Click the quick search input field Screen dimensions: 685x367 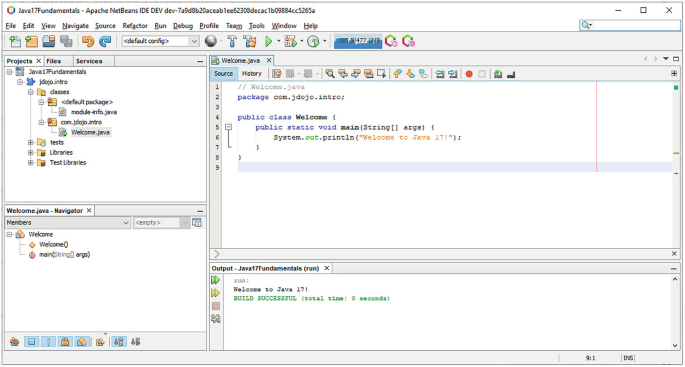[x=636, y=25]
